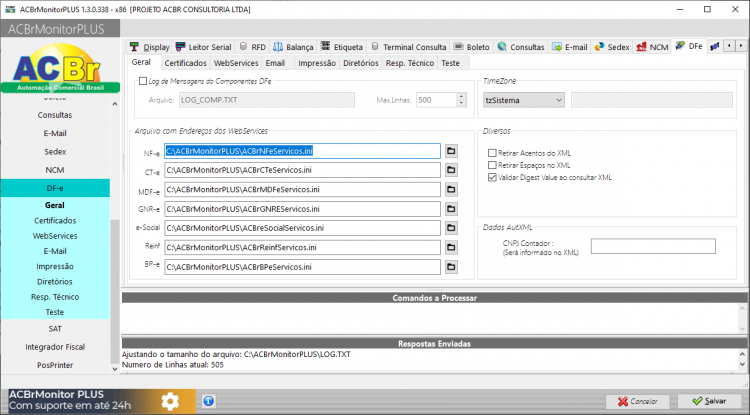Switch to Teste sub-tab
The height and width of the screenshot is (415, 750).
451,63
